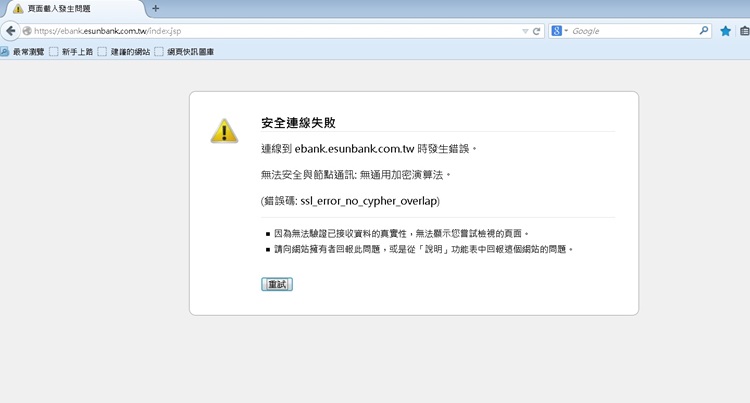
Task: Open the 網頁快訊圖庫 bookmark
Action: click(x=184, y=51)
